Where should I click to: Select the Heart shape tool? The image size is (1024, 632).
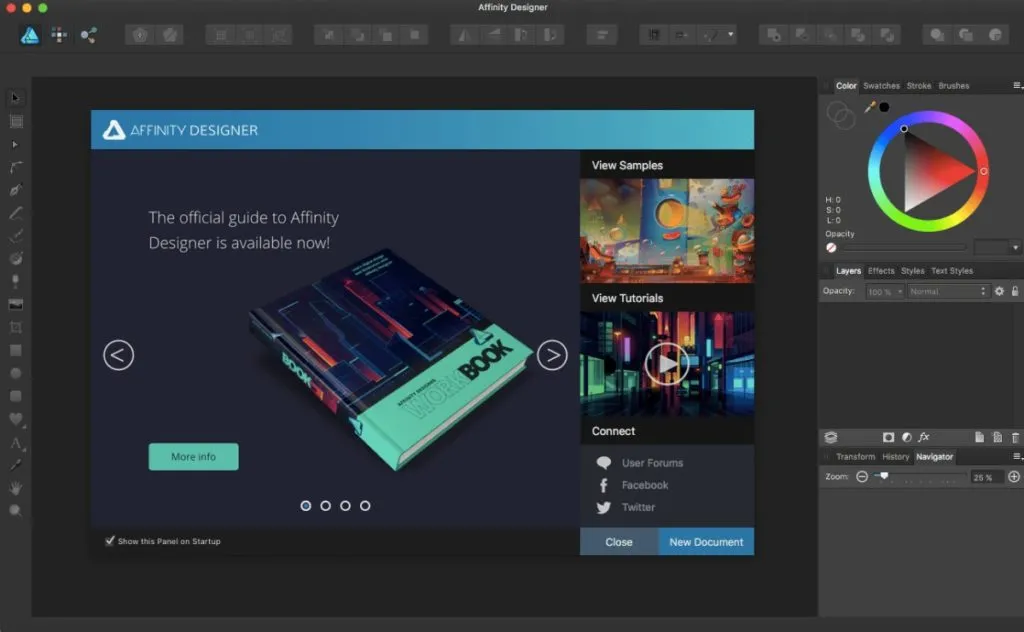[16, 419]
